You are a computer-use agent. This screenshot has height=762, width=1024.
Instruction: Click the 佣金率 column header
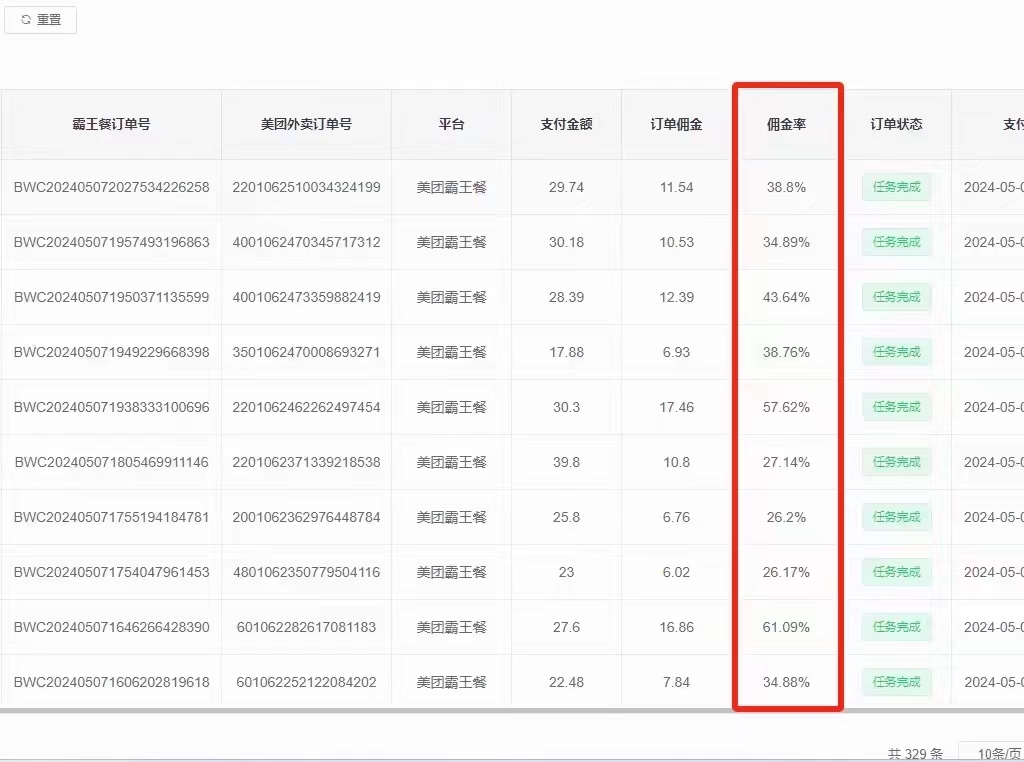pyautogui.click(x=787, y=124)
